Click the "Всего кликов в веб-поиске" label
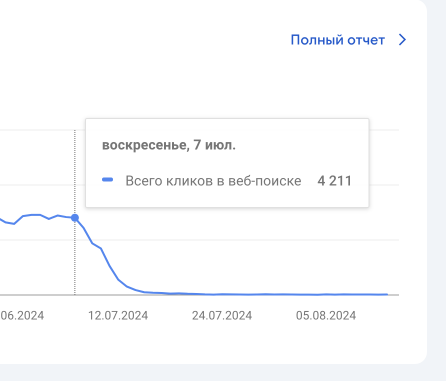The height and width of the screenshot is (381, 446). 213,181
